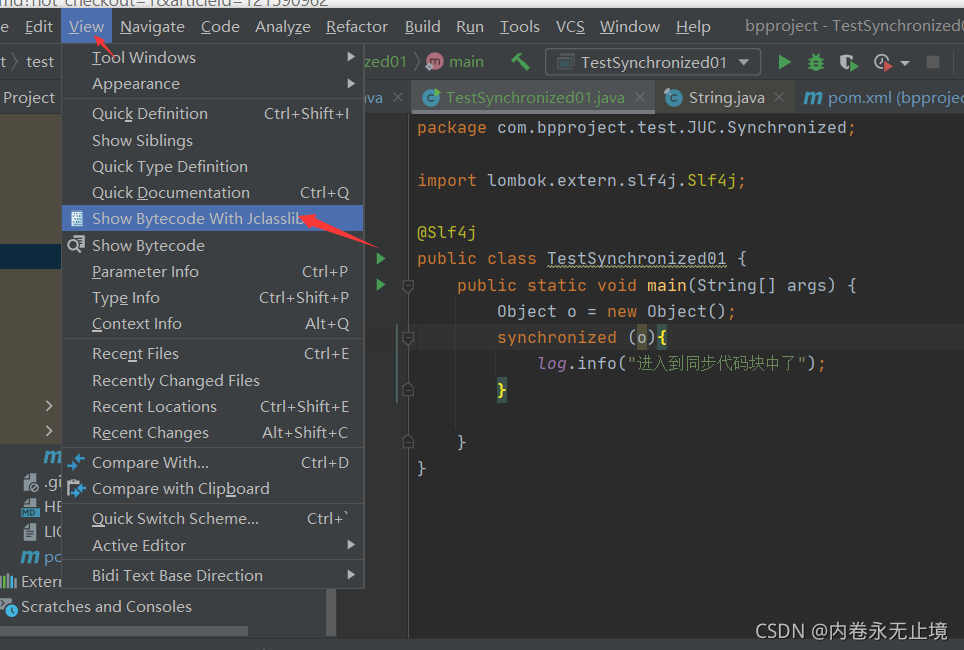Collapse the synchronized block fold marker
The width and height of the screenshot is (964, 650).
[408, 338]
